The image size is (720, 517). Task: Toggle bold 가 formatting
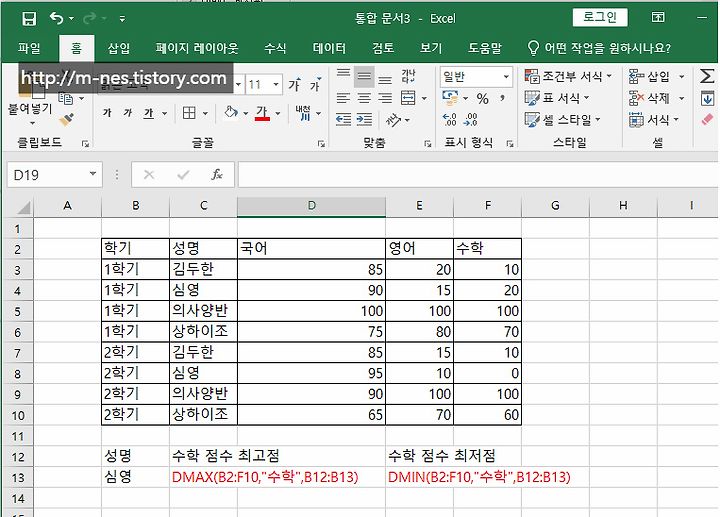107,112
